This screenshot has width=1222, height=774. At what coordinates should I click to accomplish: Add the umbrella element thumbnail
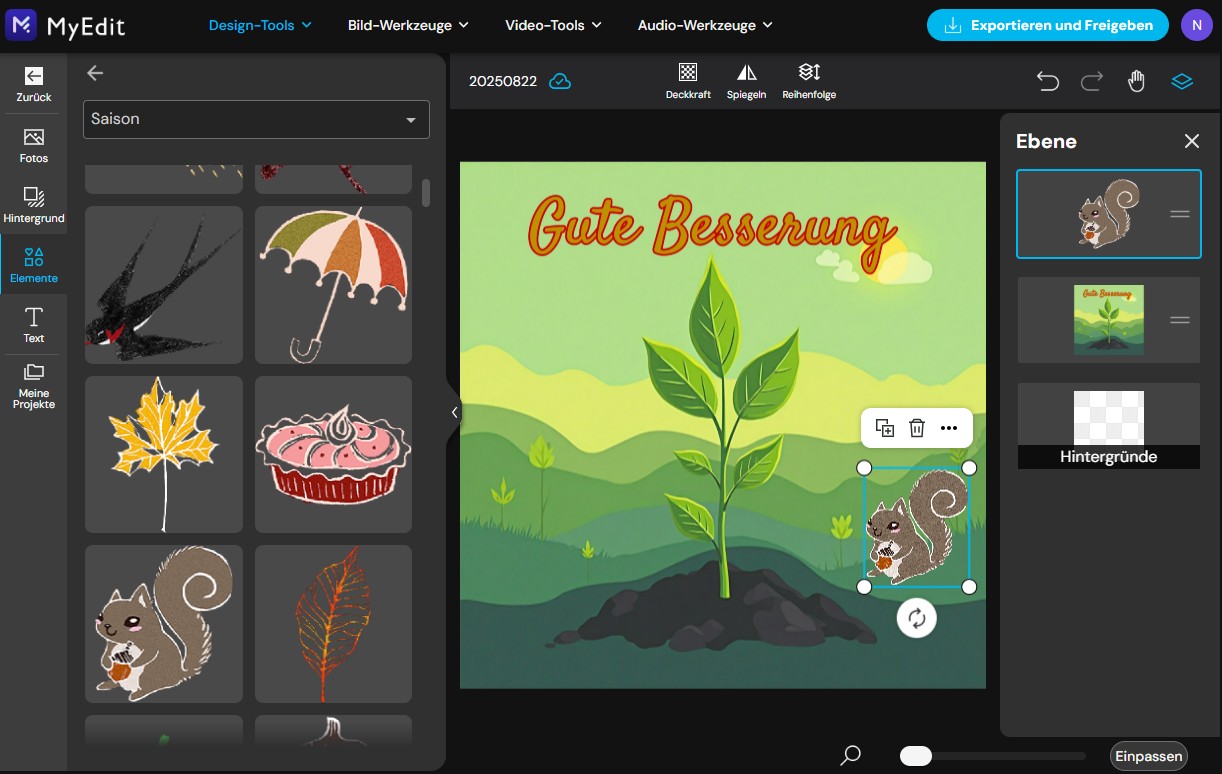coord(333,285)
